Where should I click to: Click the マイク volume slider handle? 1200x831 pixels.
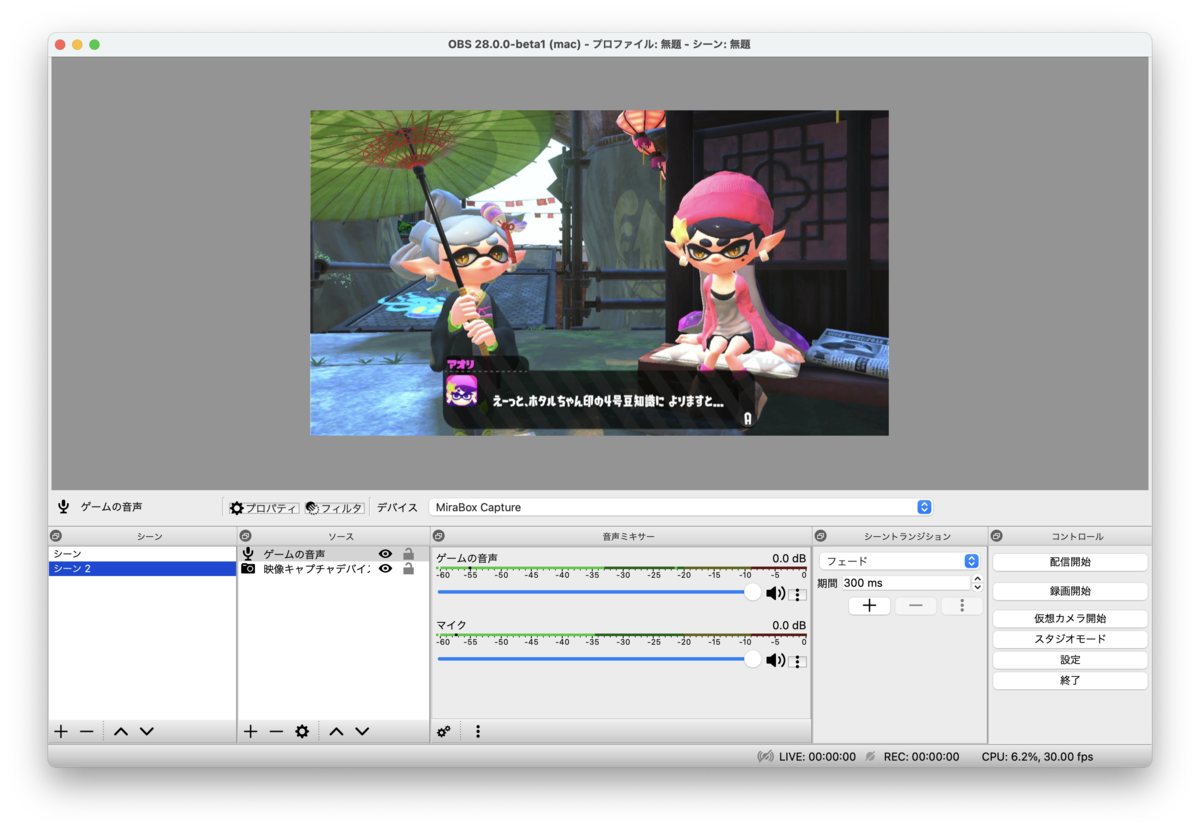(x=752, y=660)
